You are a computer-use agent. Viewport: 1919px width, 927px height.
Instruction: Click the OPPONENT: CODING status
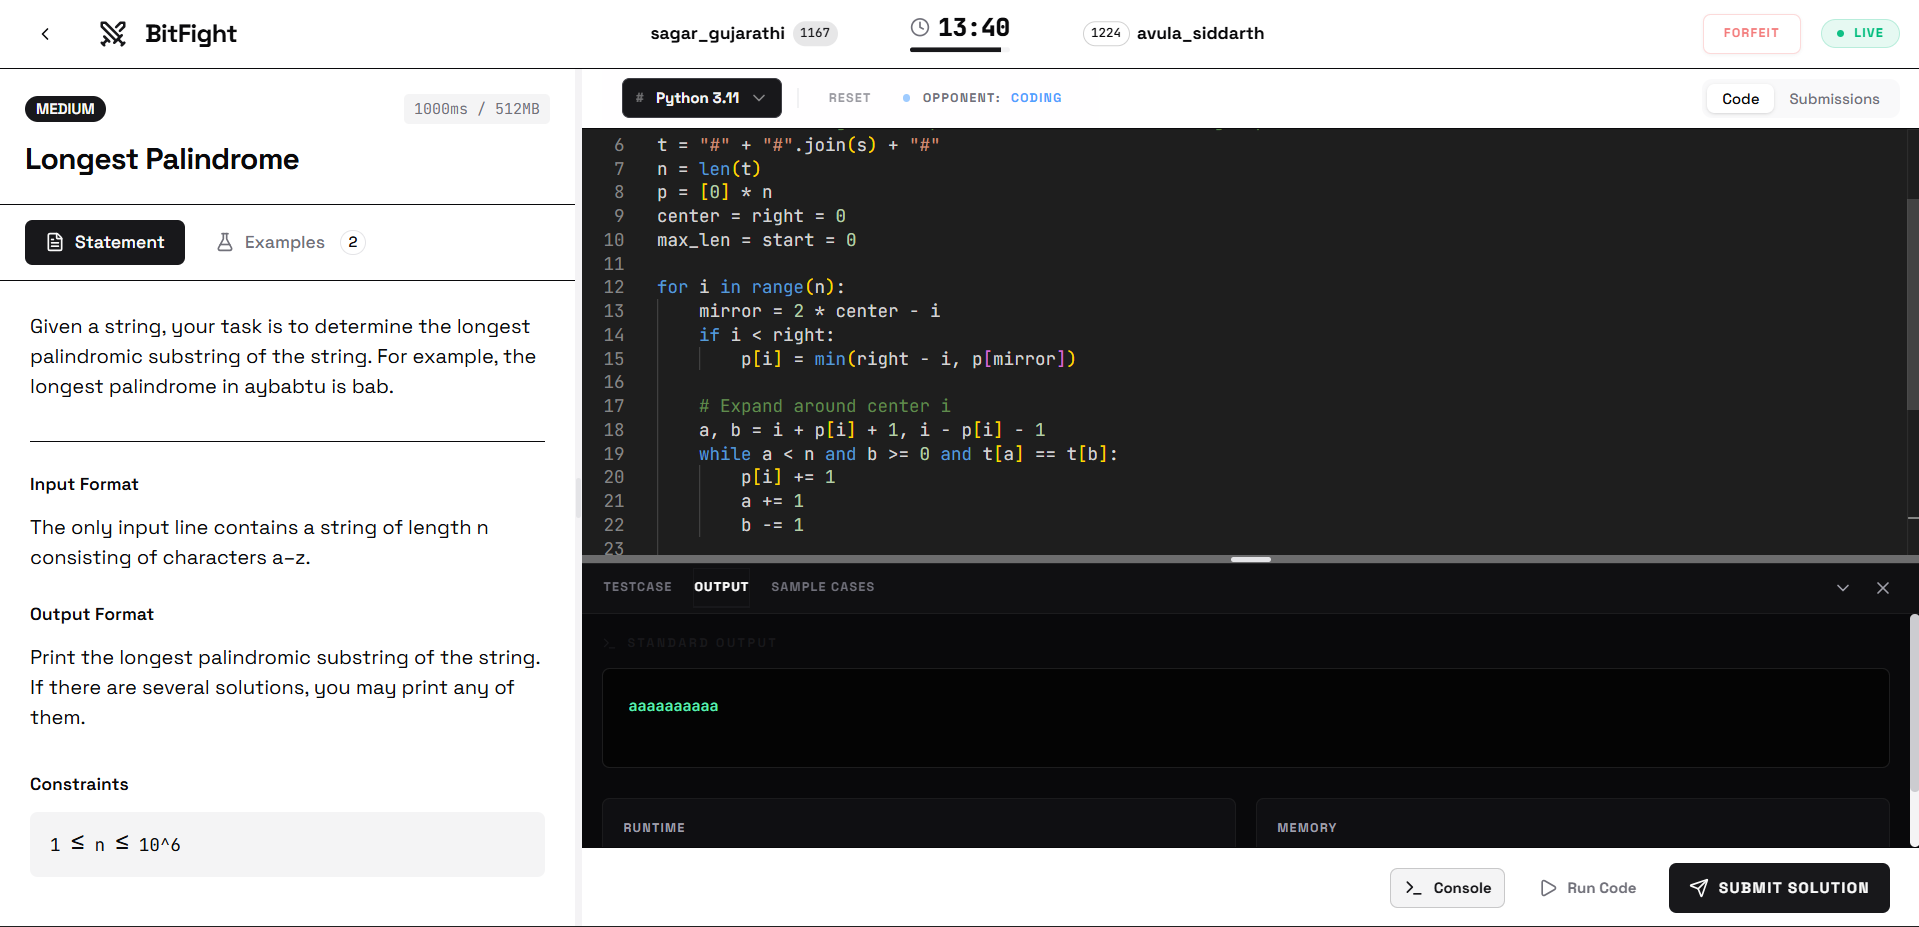[x=982, y=98]
